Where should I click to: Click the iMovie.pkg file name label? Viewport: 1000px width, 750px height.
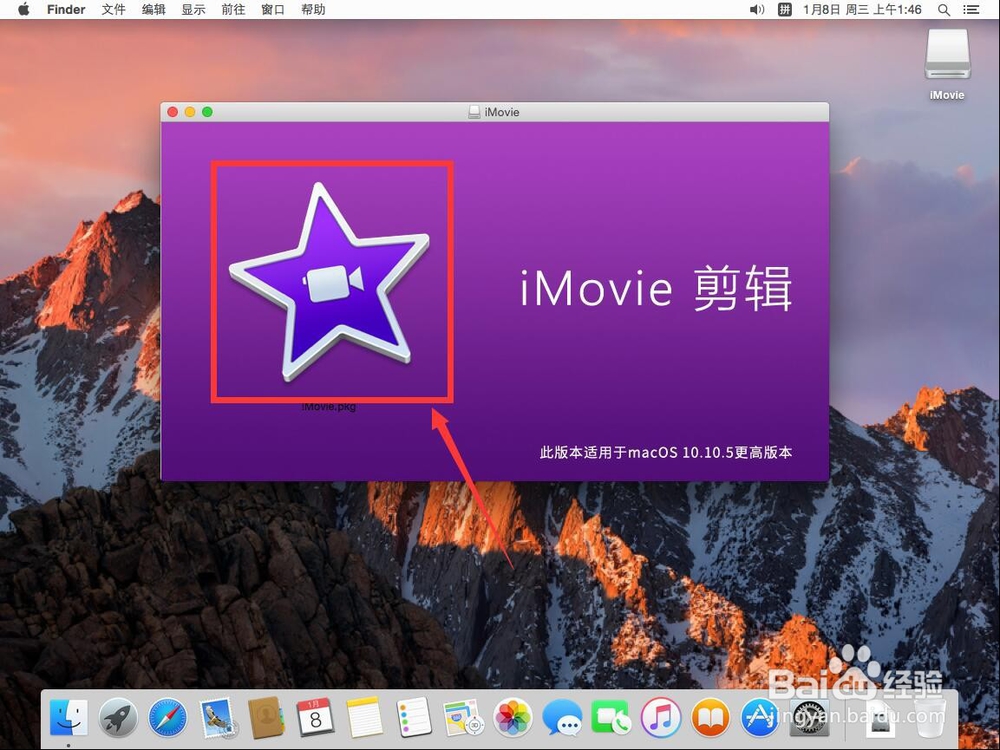point(328,407)
